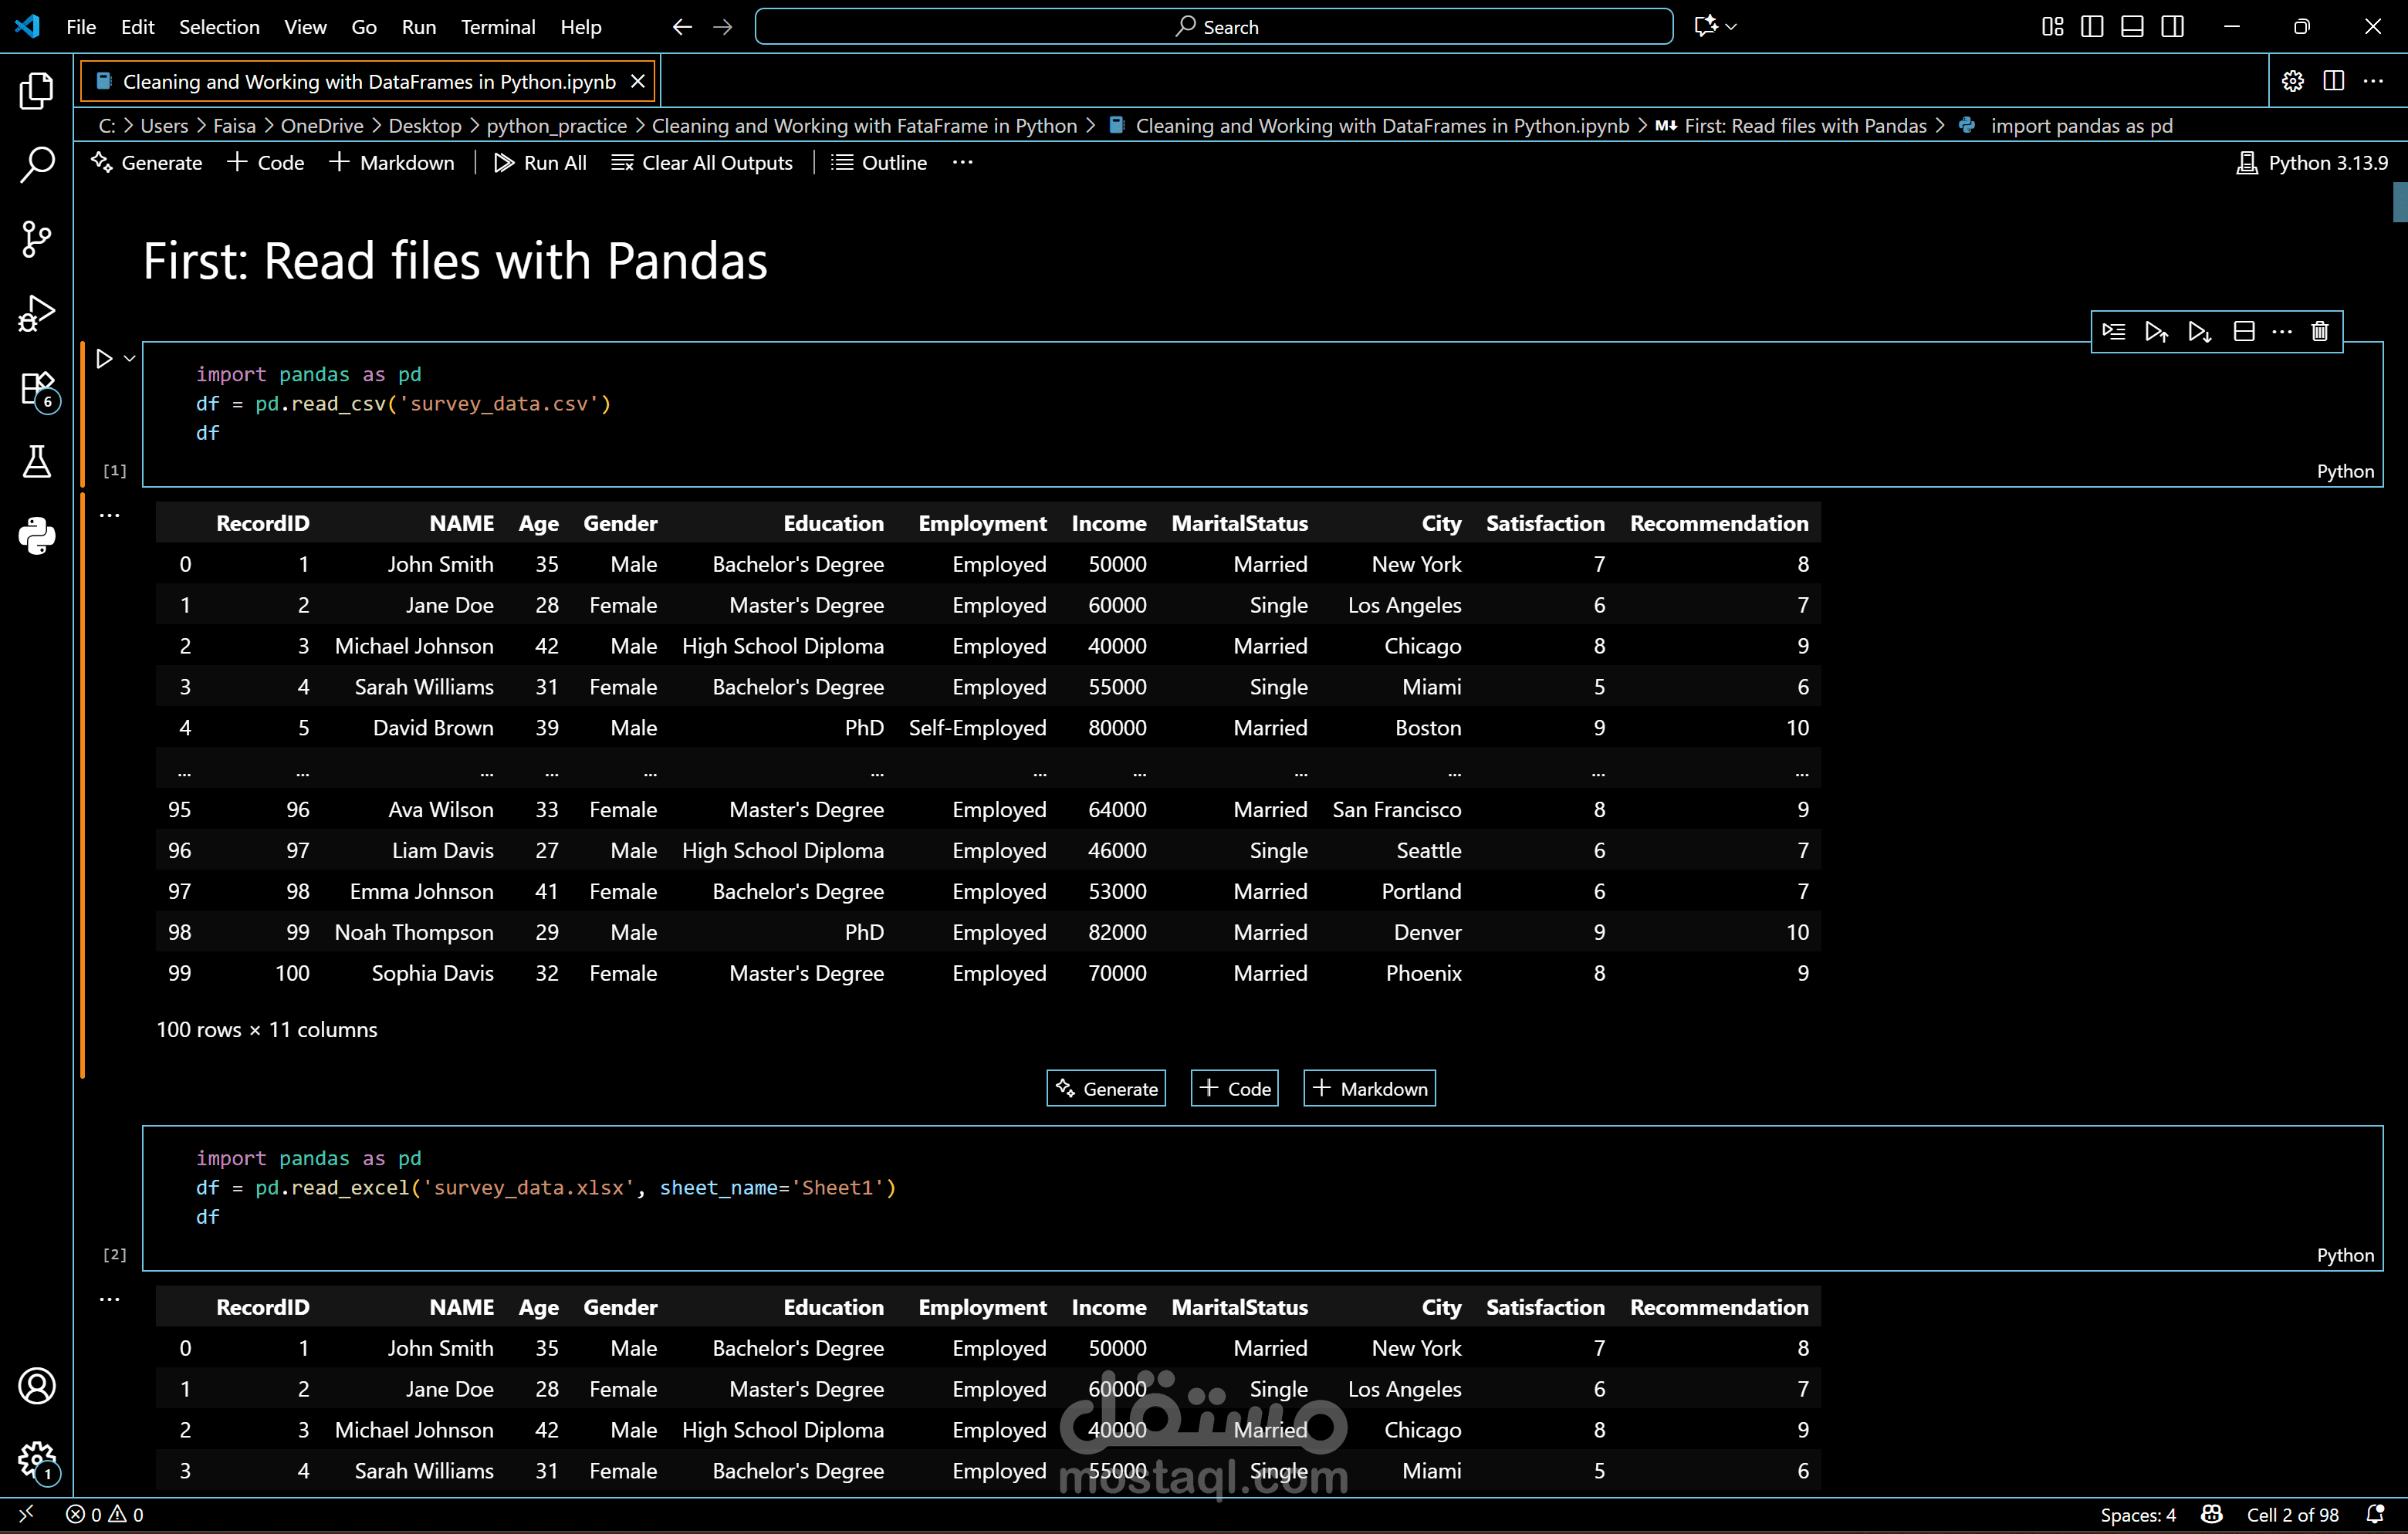Screen dimensions: 2408x1534
Task: Open the Selection menu
Action: click(219, 27)
